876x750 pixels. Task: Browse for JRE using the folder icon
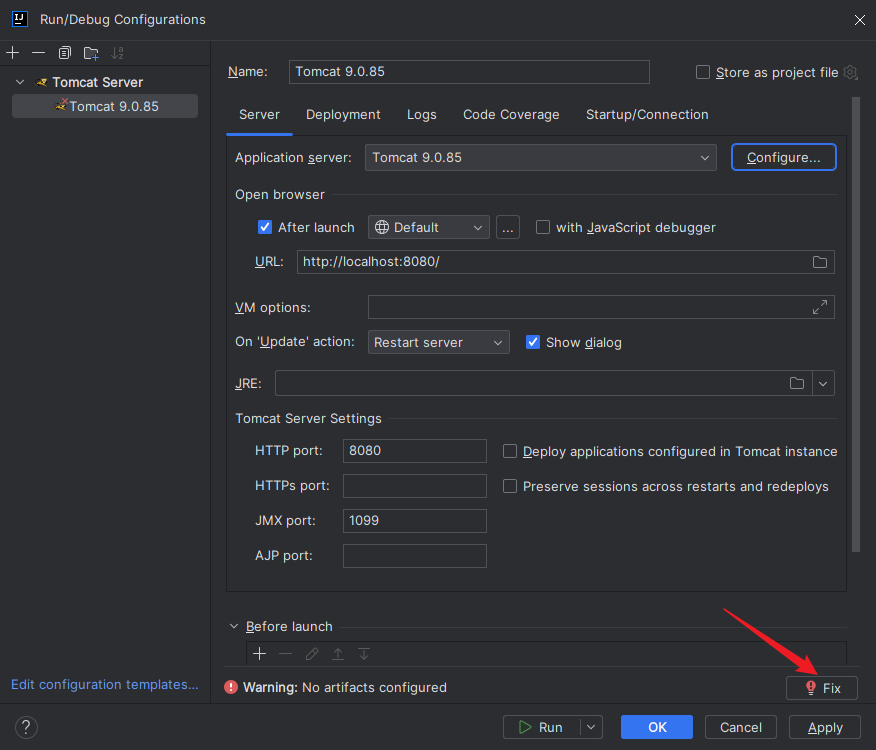(x=797, y=383)
